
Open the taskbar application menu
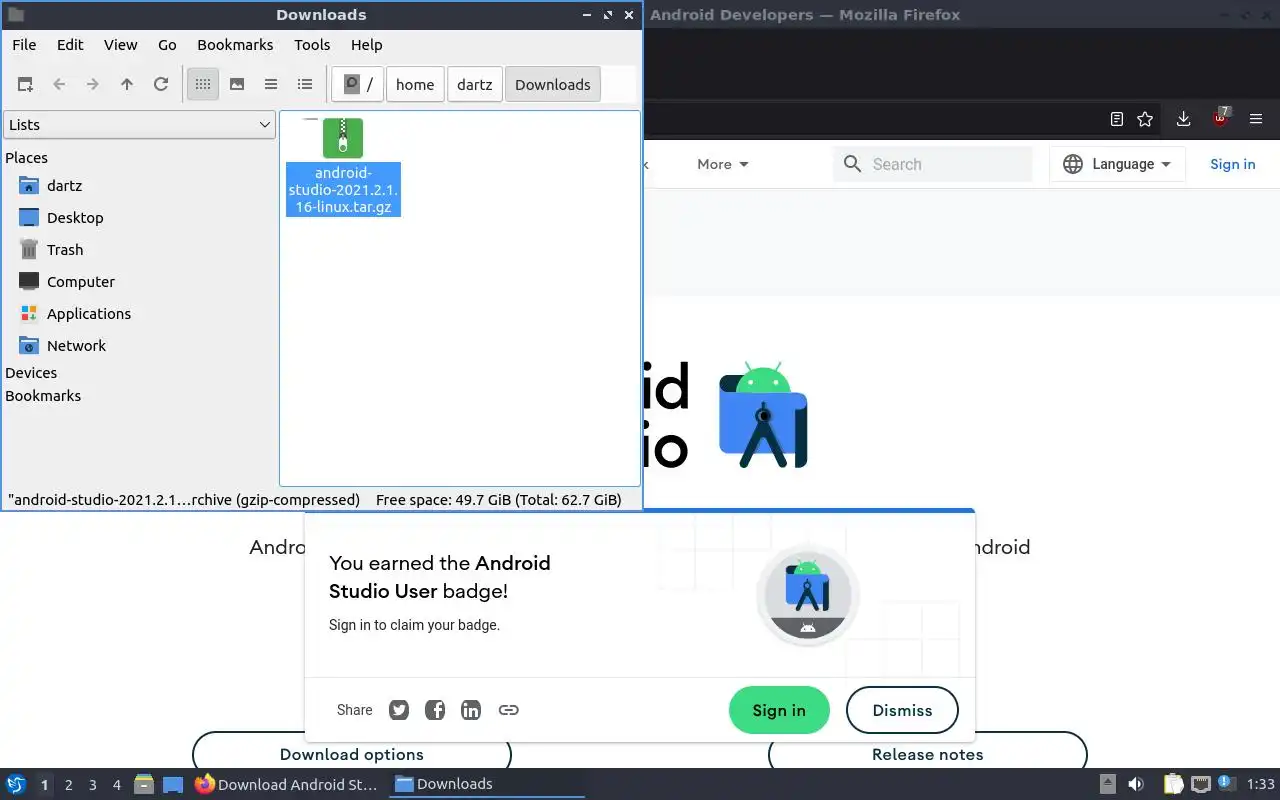click(x=16, y=784)
